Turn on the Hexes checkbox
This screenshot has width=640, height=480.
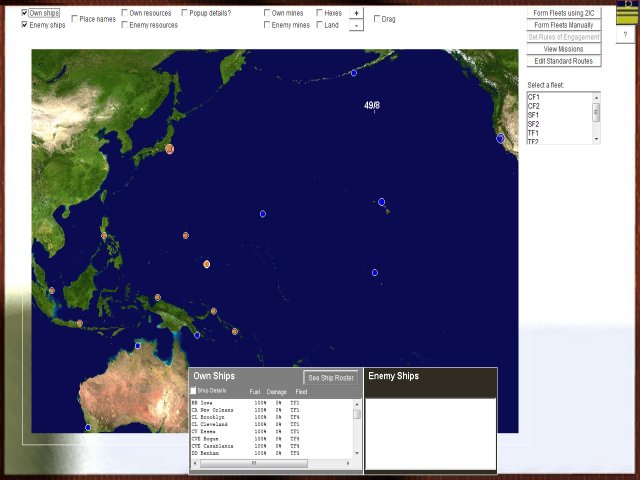coord(318,13)
